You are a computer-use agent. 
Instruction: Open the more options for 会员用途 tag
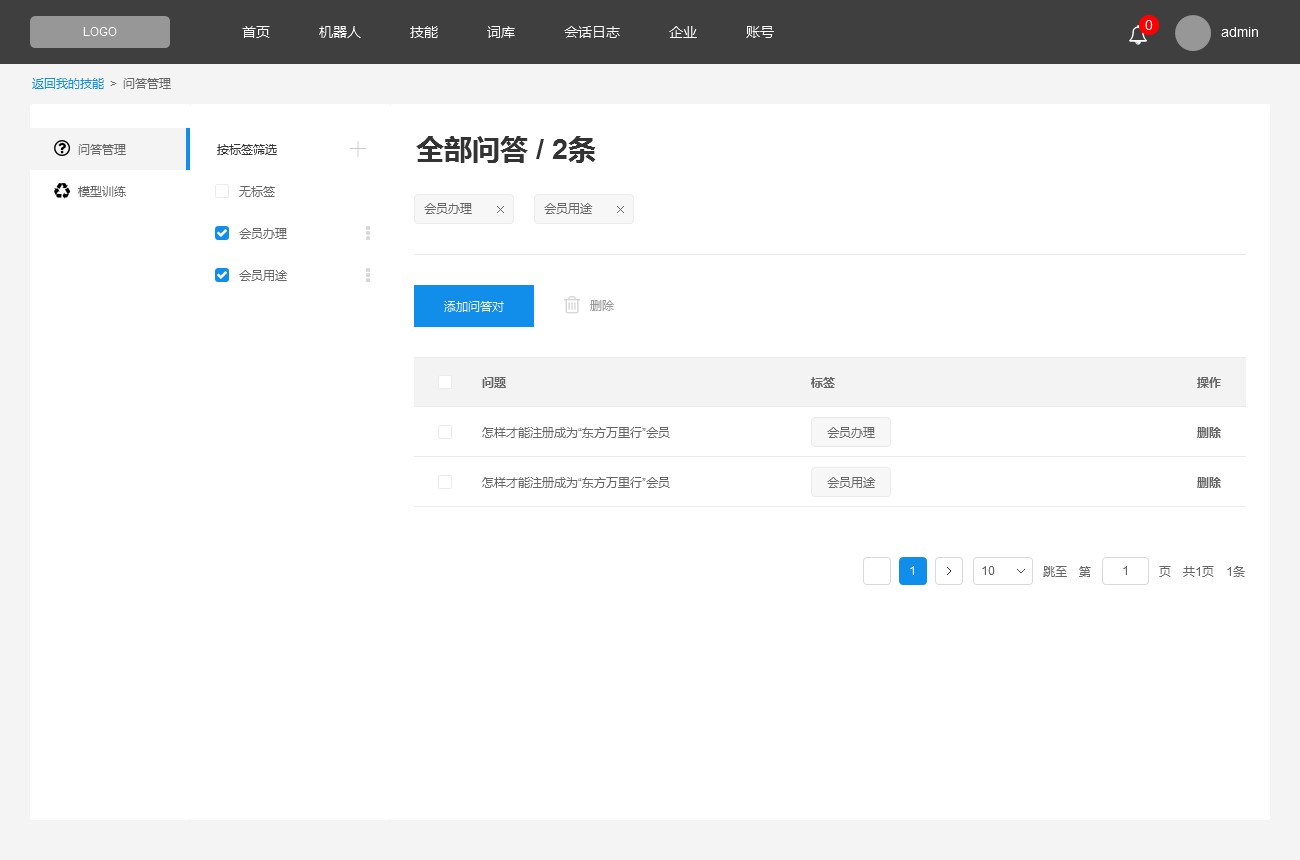(368, 275)
